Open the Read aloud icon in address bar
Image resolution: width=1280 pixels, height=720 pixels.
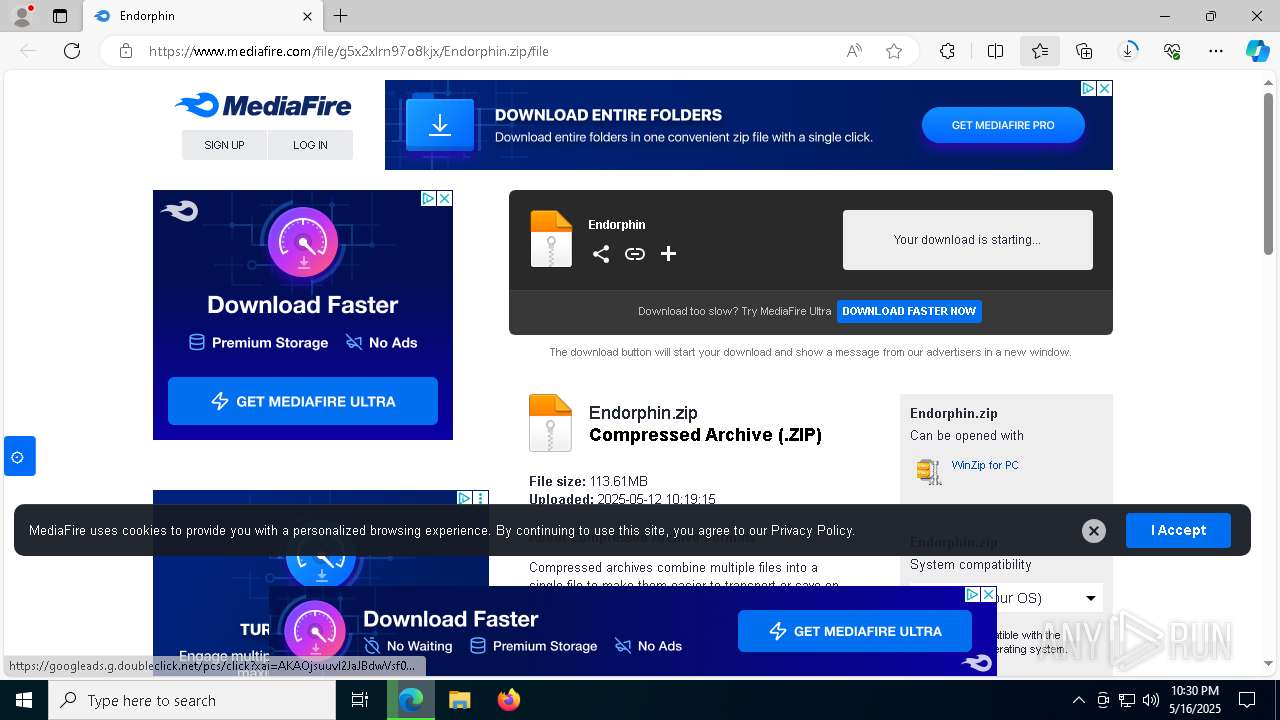[x=854, y=51]
